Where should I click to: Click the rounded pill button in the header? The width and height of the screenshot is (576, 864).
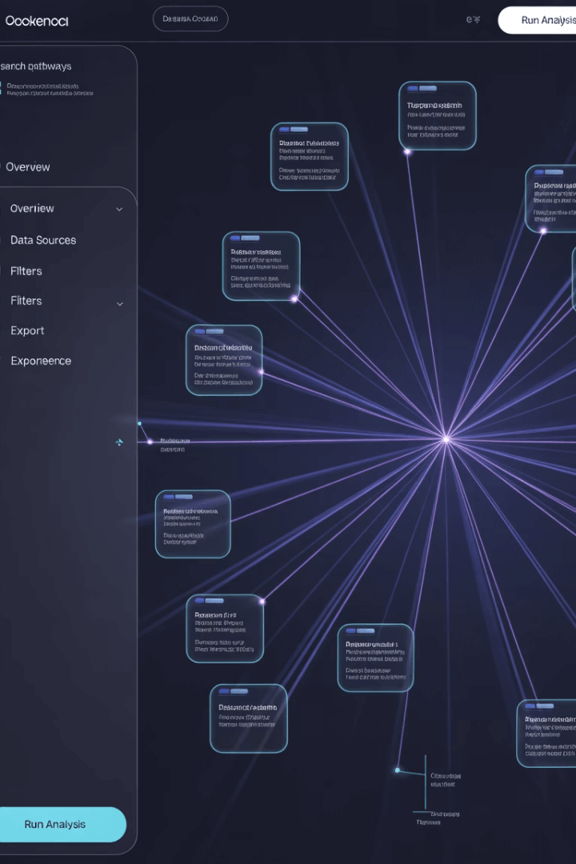tap(190, 19)
